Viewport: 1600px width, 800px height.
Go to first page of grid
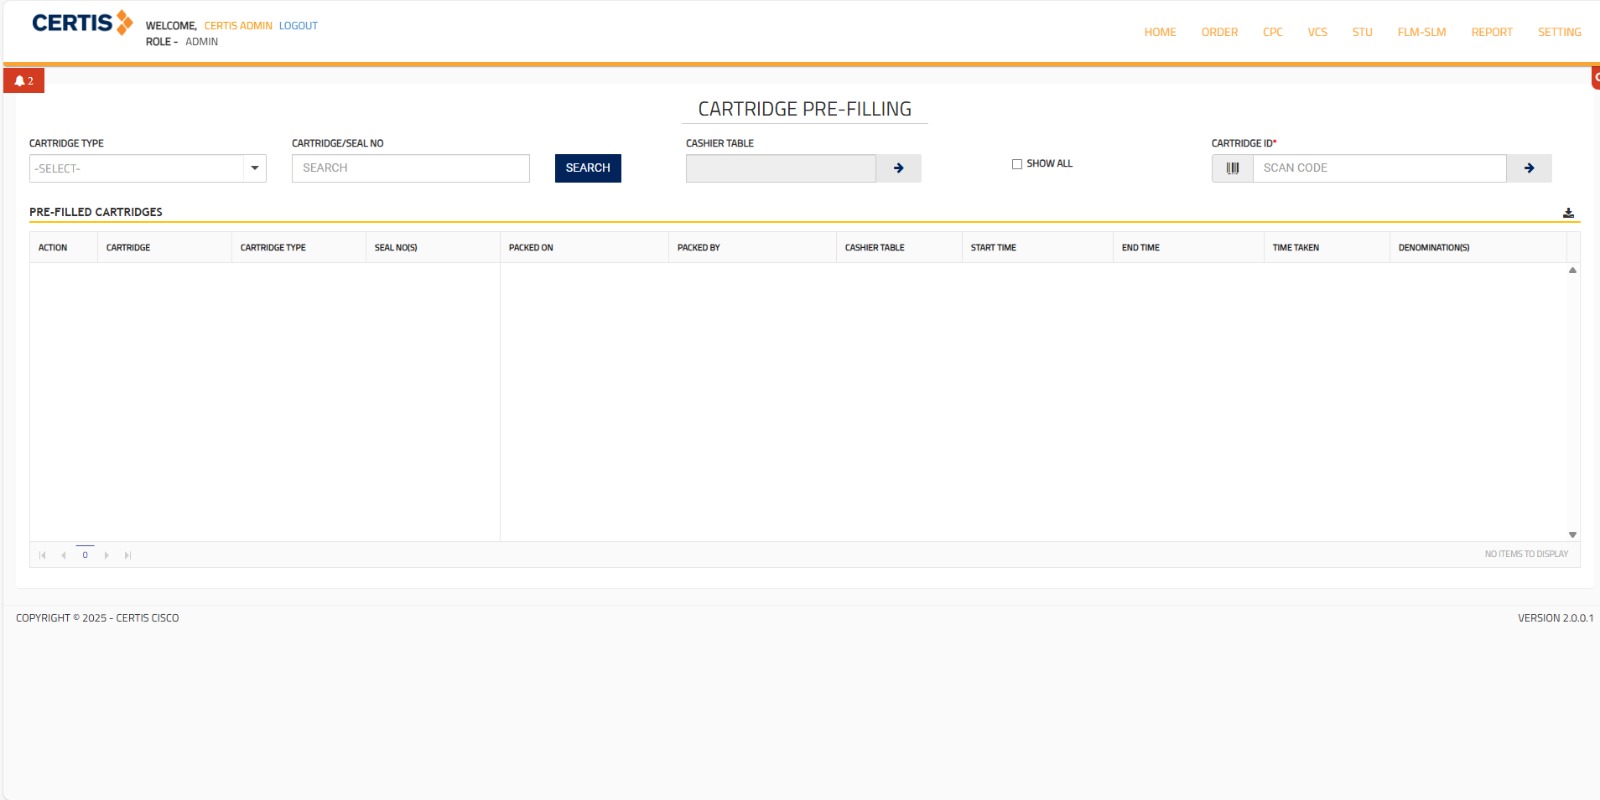[42, 555]
